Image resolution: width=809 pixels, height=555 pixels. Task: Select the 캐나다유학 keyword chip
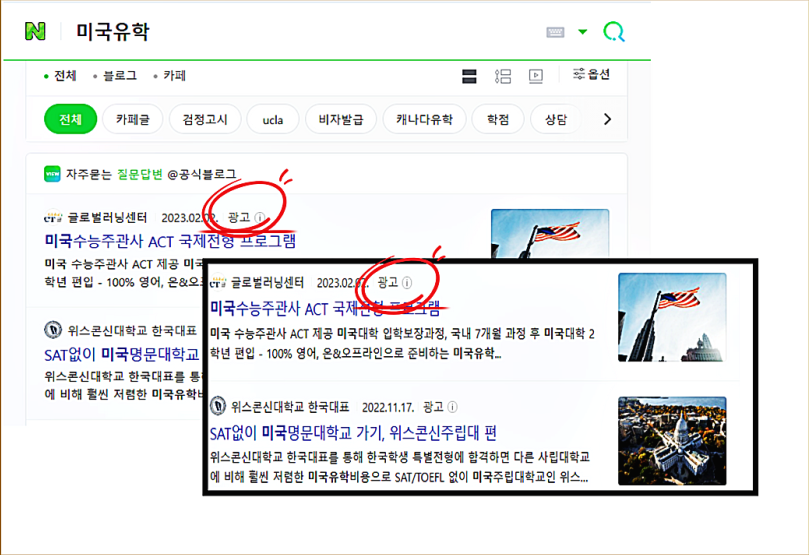pos(424,119)
